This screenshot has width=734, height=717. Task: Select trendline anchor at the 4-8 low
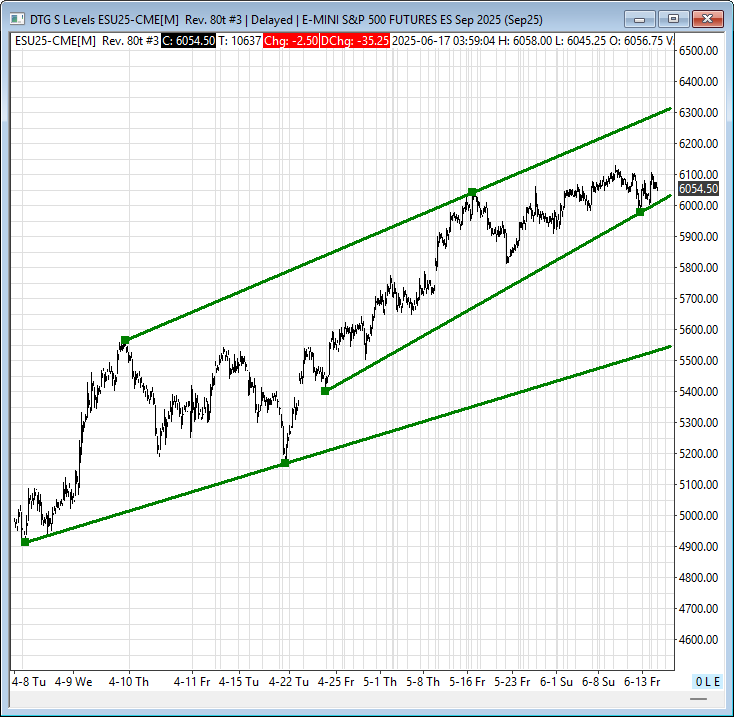(25, 542)
